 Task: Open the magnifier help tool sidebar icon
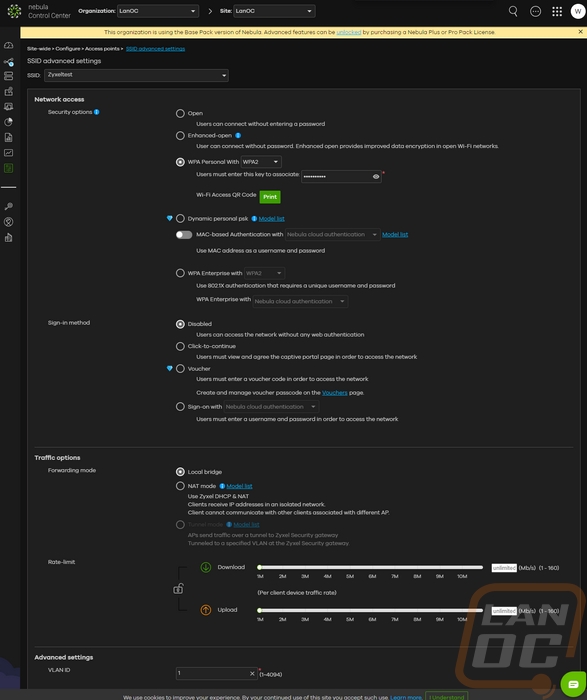point(8,206)
